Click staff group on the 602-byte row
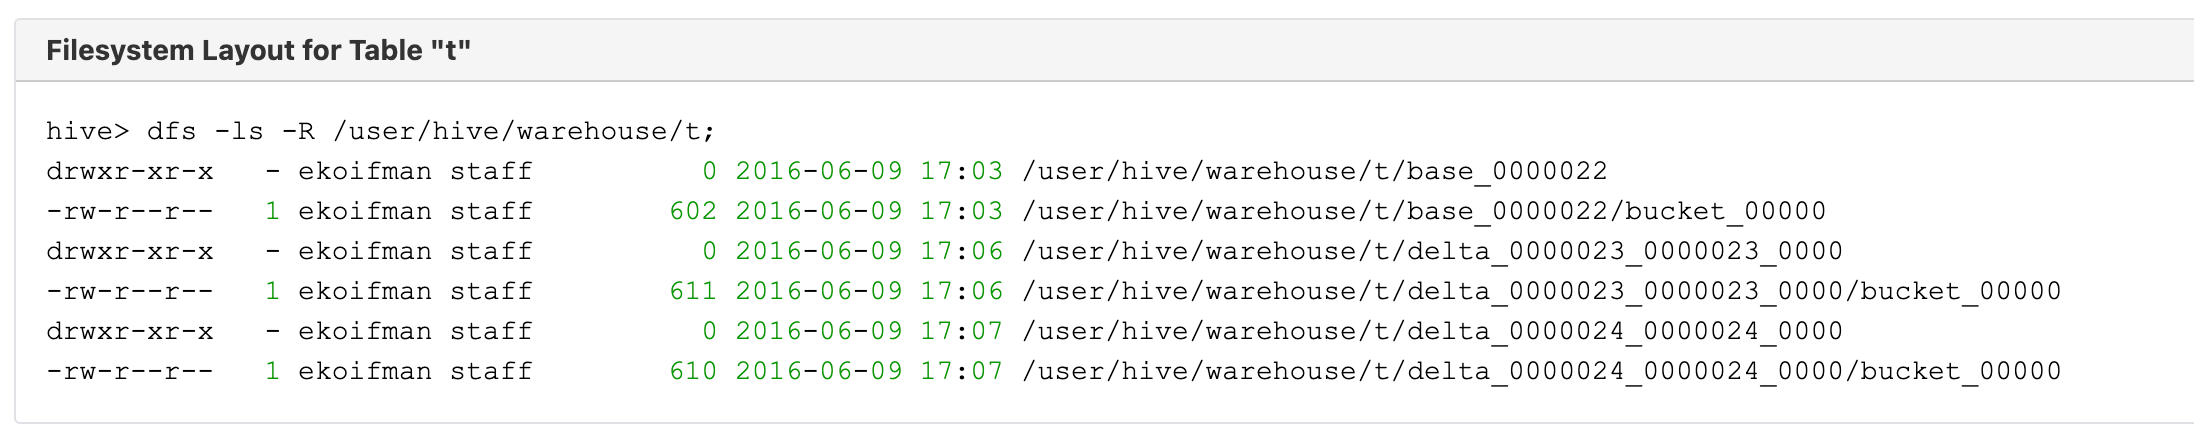This screenshot has height=448, width=2194. (x=491, y=212)
